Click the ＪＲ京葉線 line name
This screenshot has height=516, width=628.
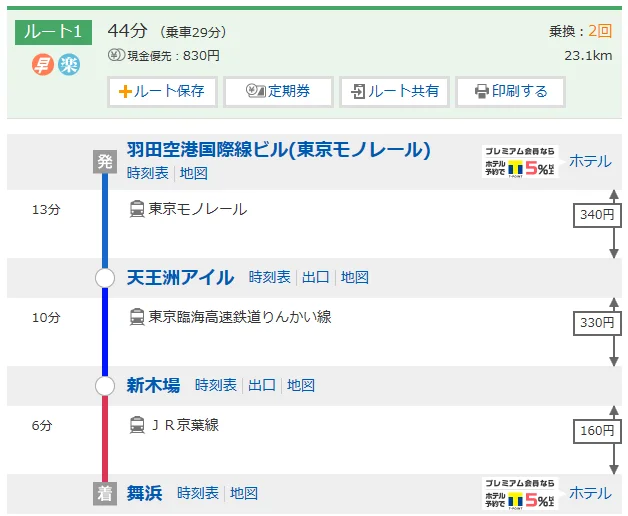pyautogui.click(x=184, y=425)
